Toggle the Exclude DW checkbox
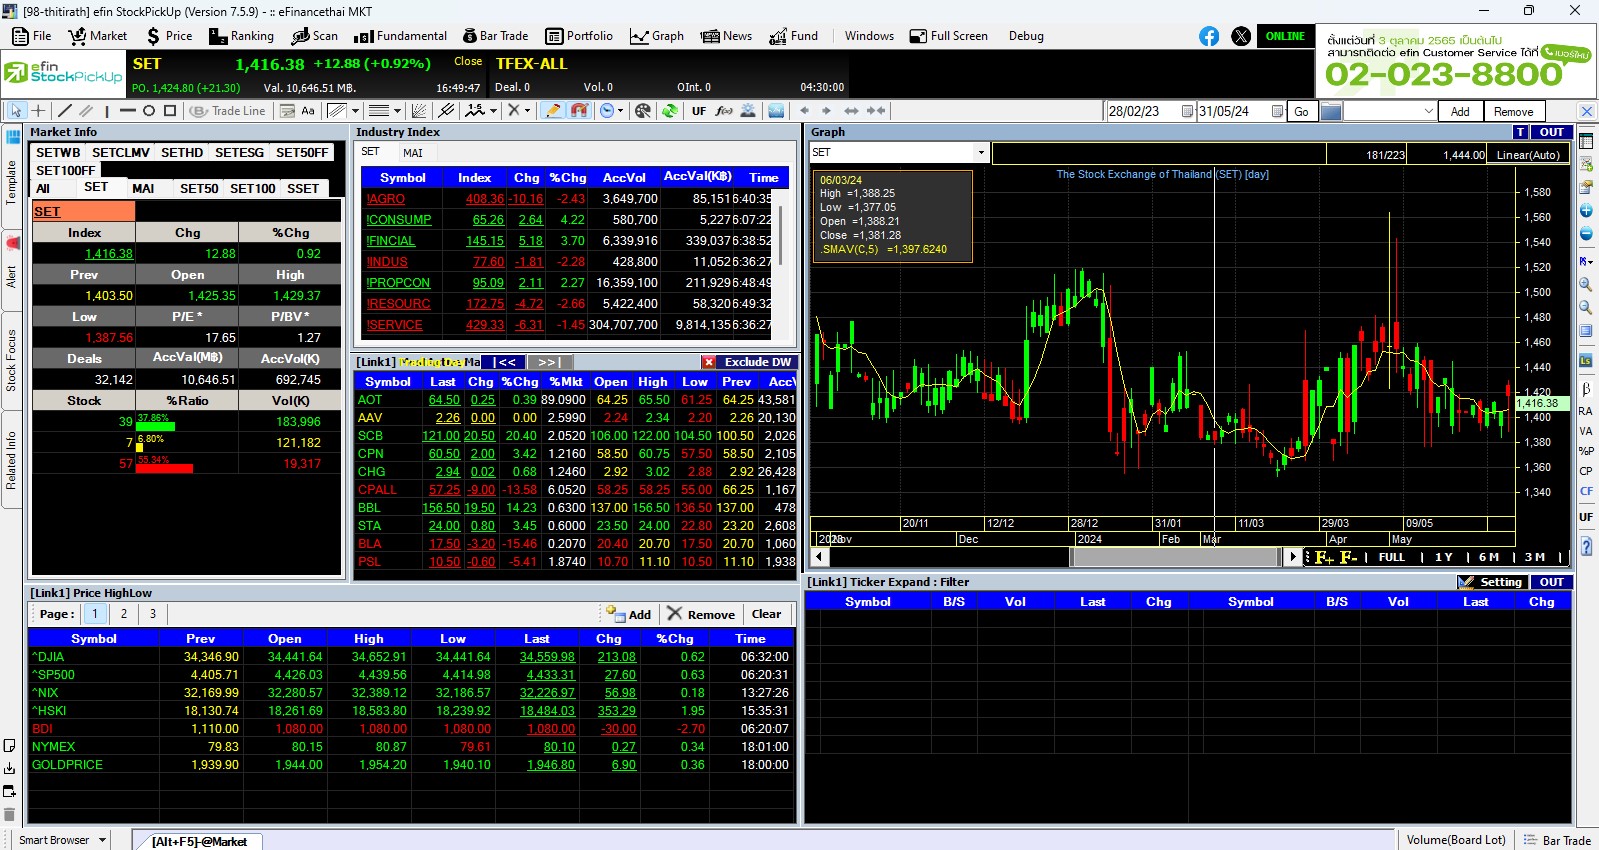Viewport: 1599px width, 850px height. click(x=709, y=362)
